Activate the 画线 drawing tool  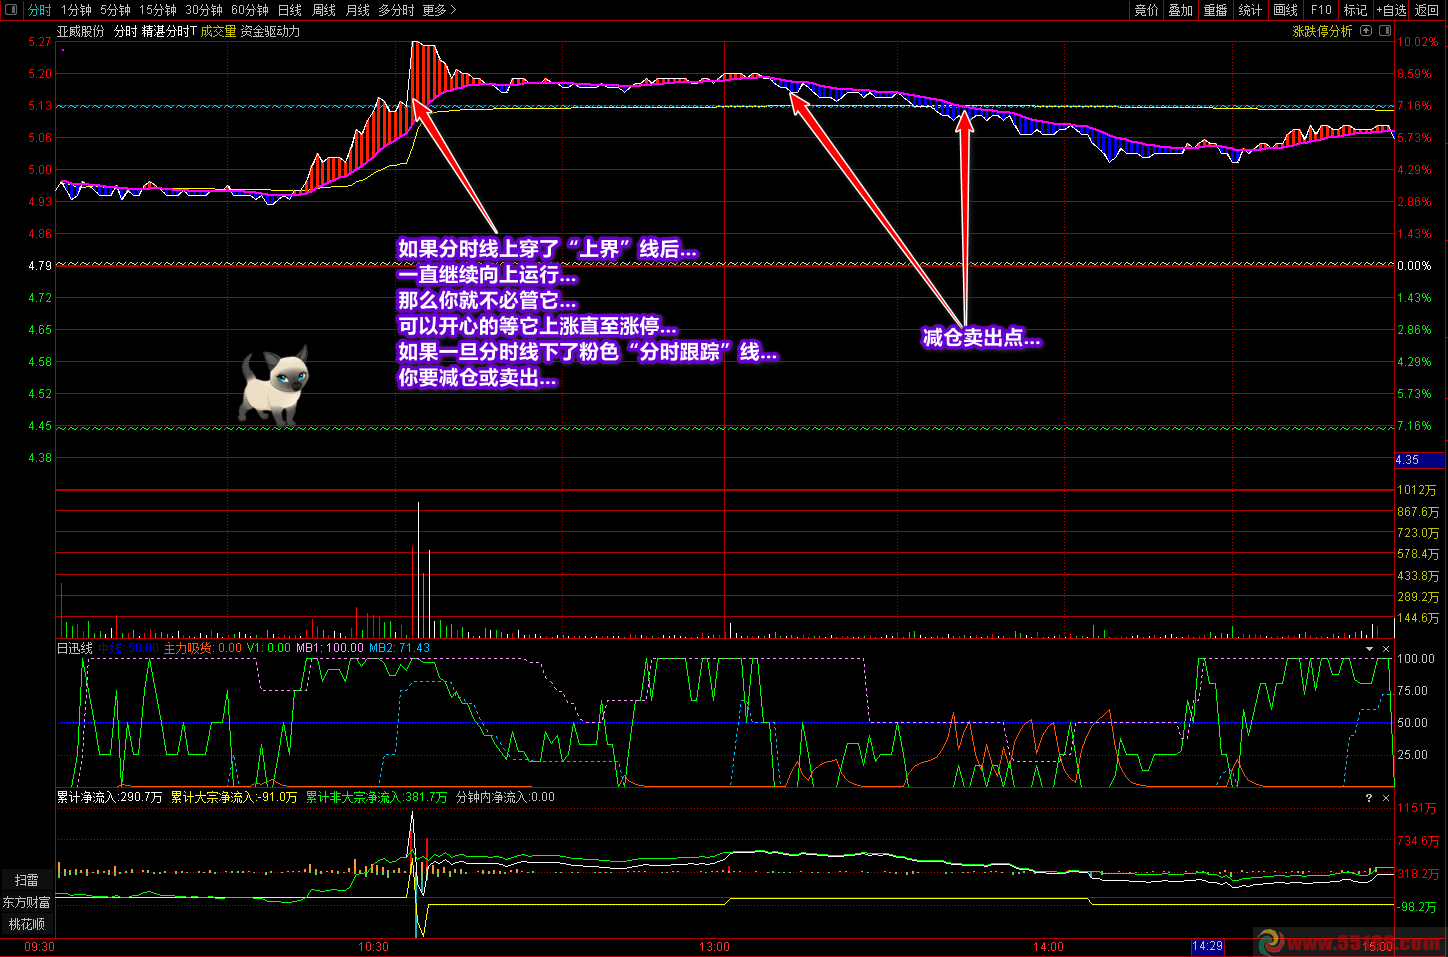(x=1286, y=10)
